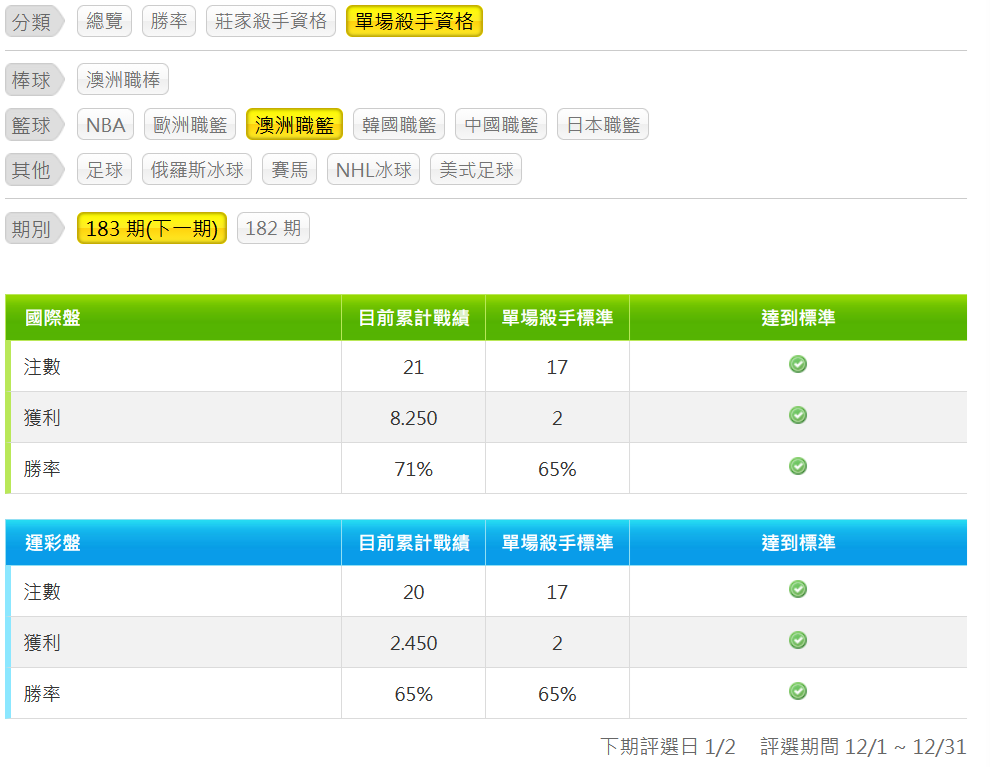990x767 pixels.
Task: Switch to the 總覽 category tab
Action: click(104, 21)
